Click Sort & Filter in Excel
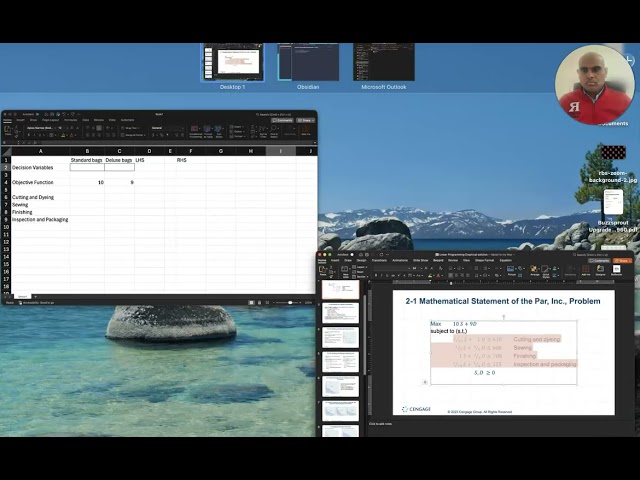 click(264, 131)
